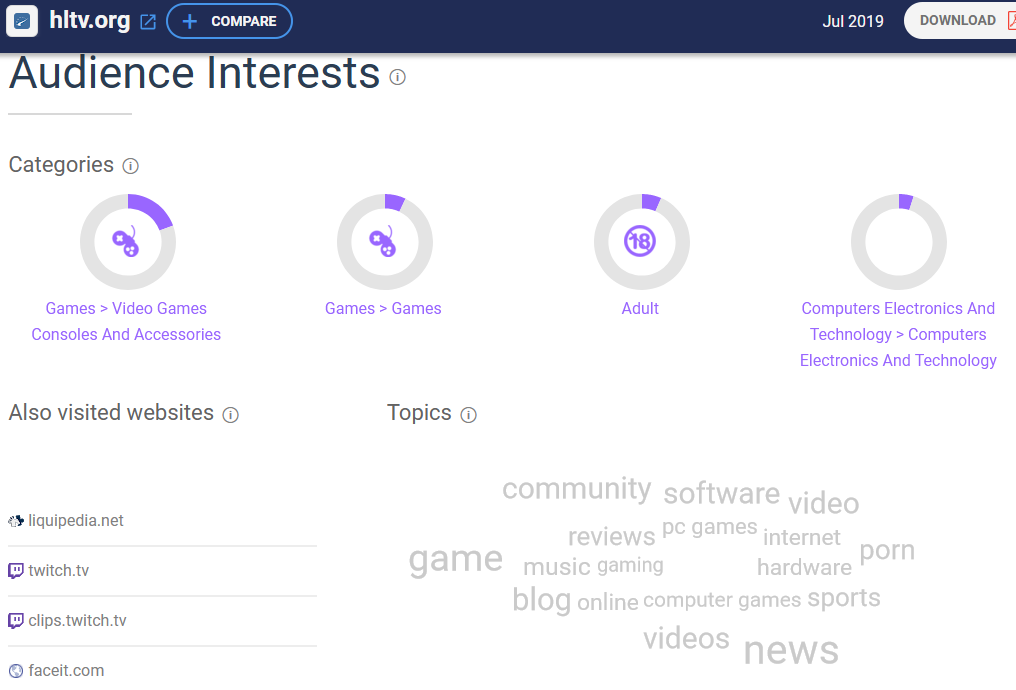Open Also visited websites info icon

[x=231, y=415]
